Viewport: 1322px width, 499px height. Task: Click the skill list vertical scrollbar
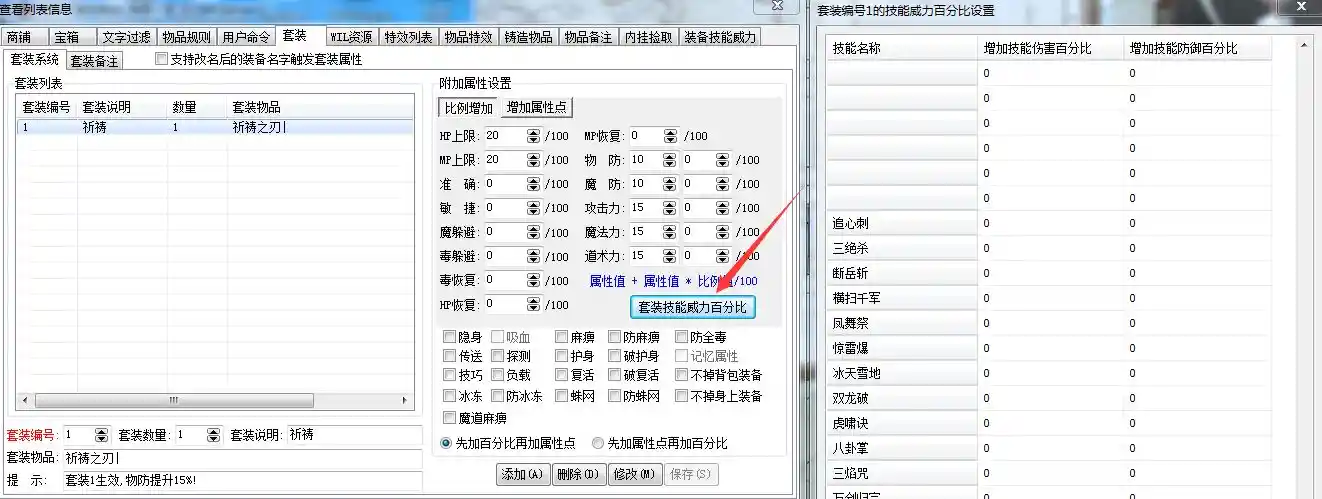[x=1303, y=268]
